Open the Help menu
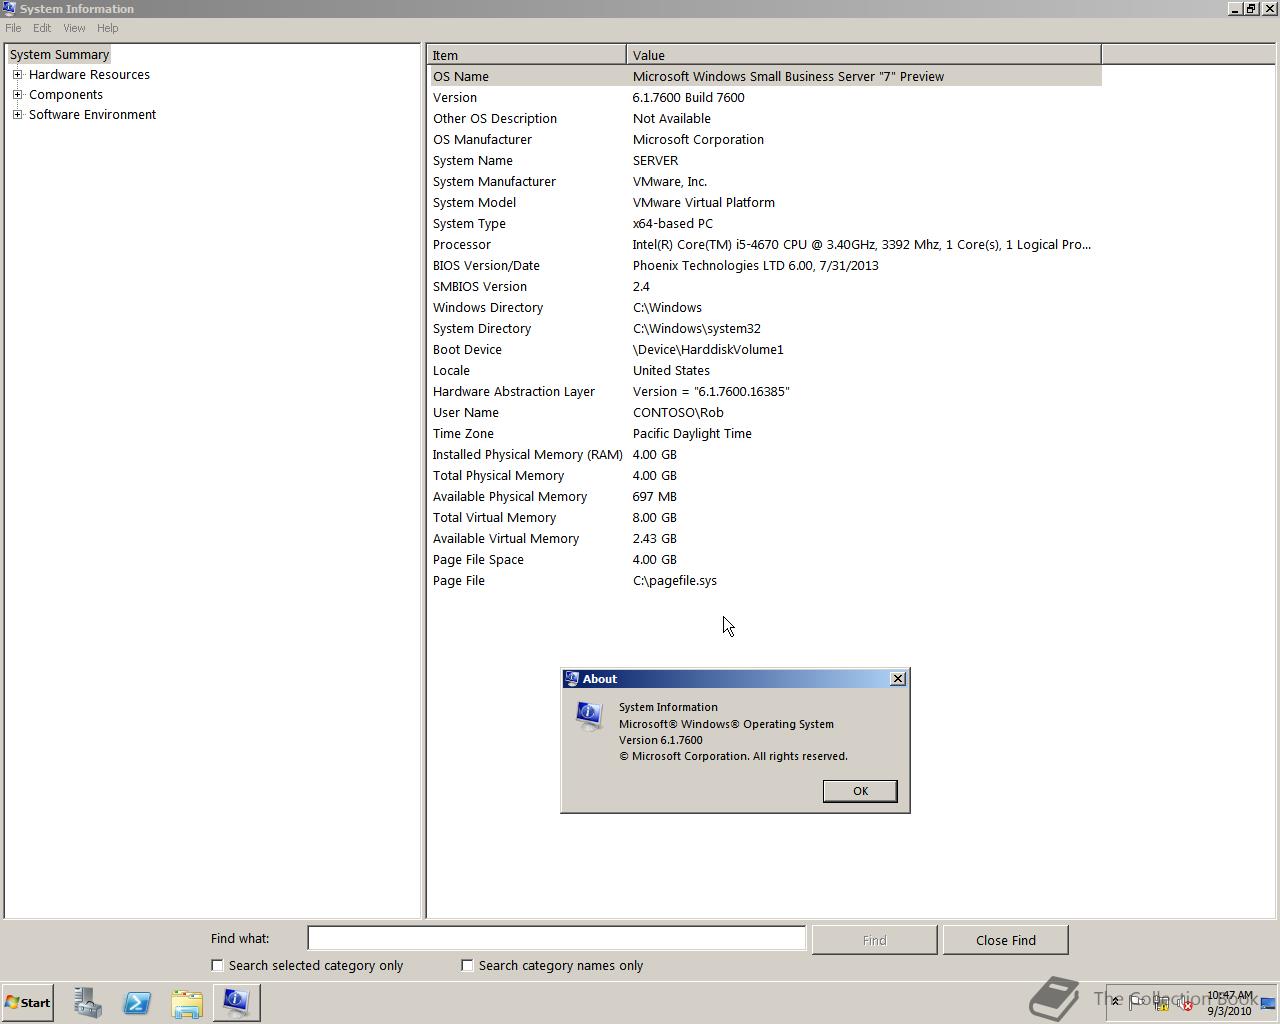Screen dimensions: 1280x1024 (x=107, y=28)
